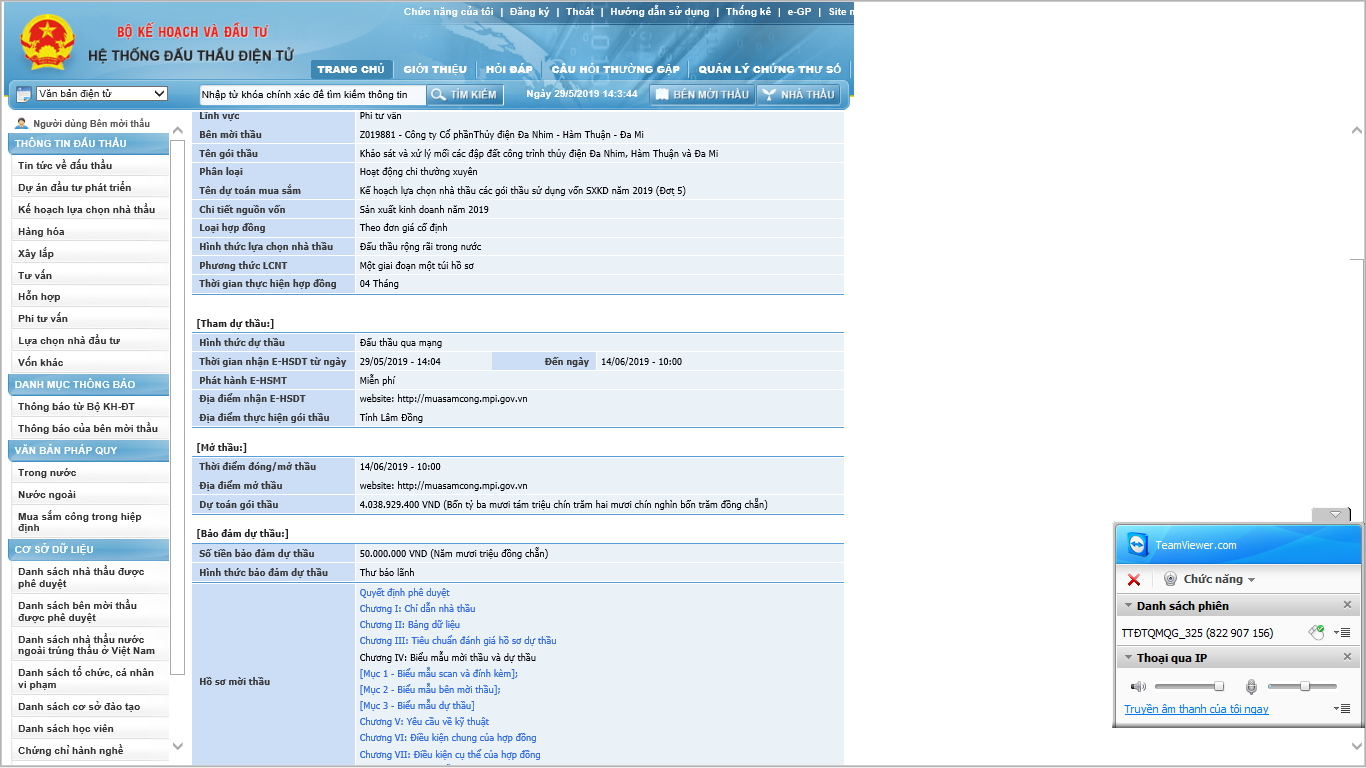Screen dimensions: 1366x768
Task: Open Mục 1 - Biểu mẫu scan và đính kèm
Action: tap(439, 673)
